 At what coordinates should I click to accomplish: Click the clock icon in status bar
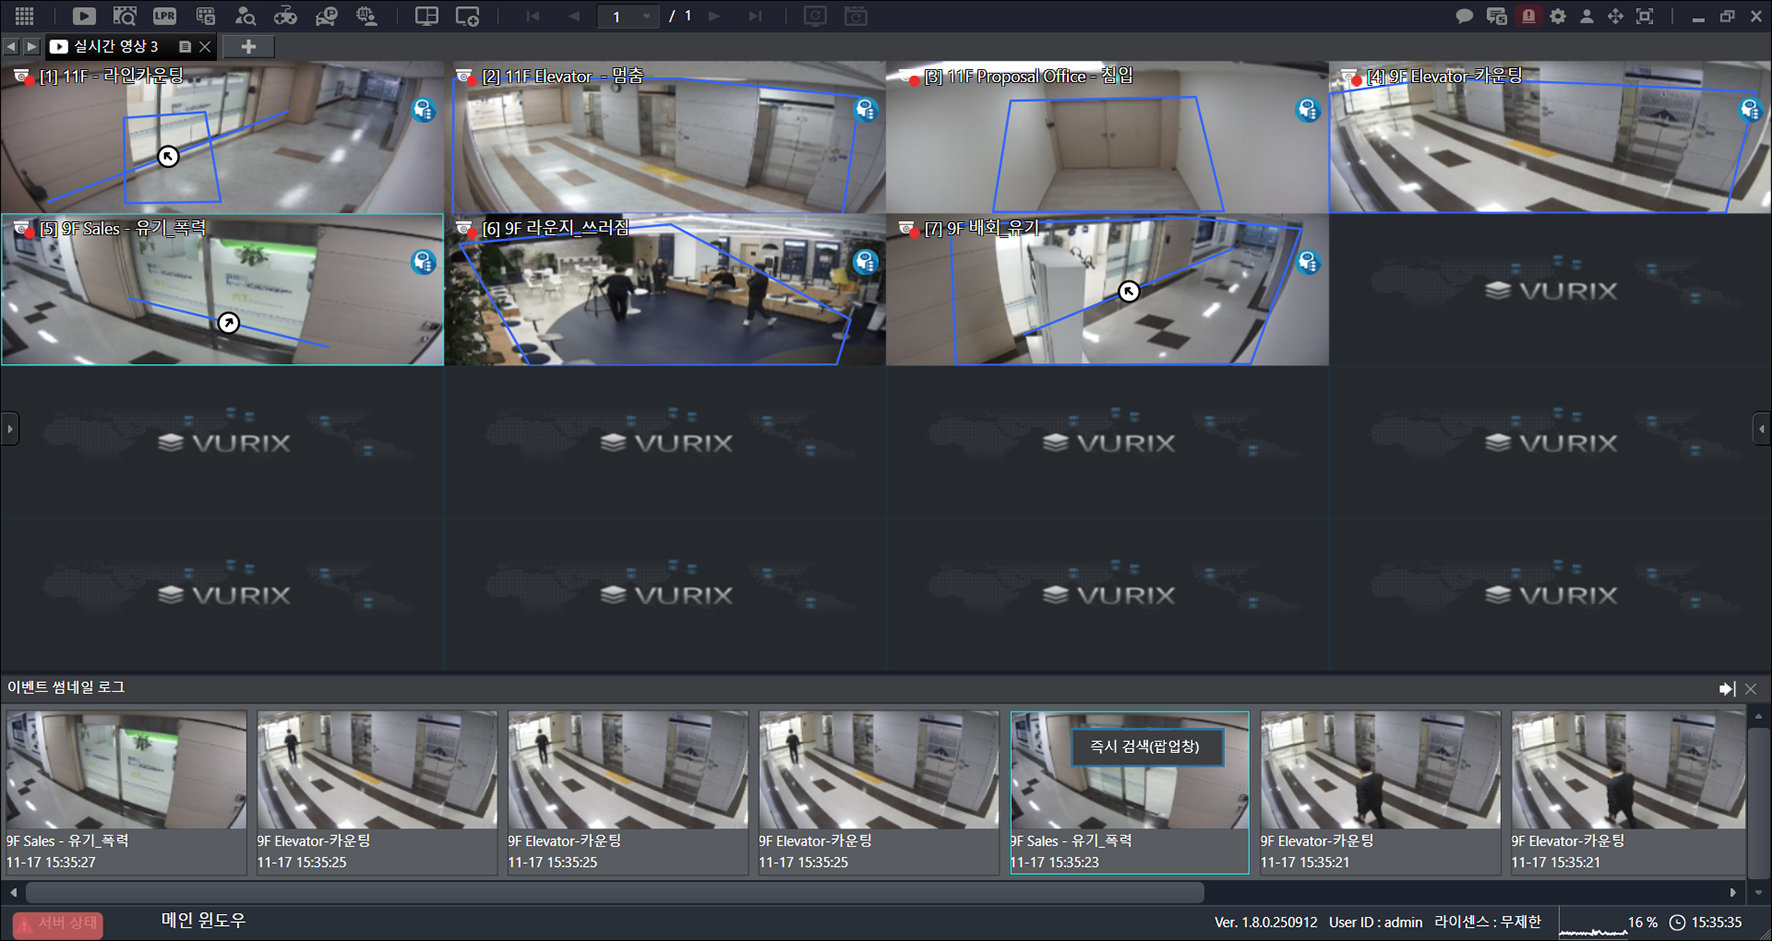pos(1677,923)
